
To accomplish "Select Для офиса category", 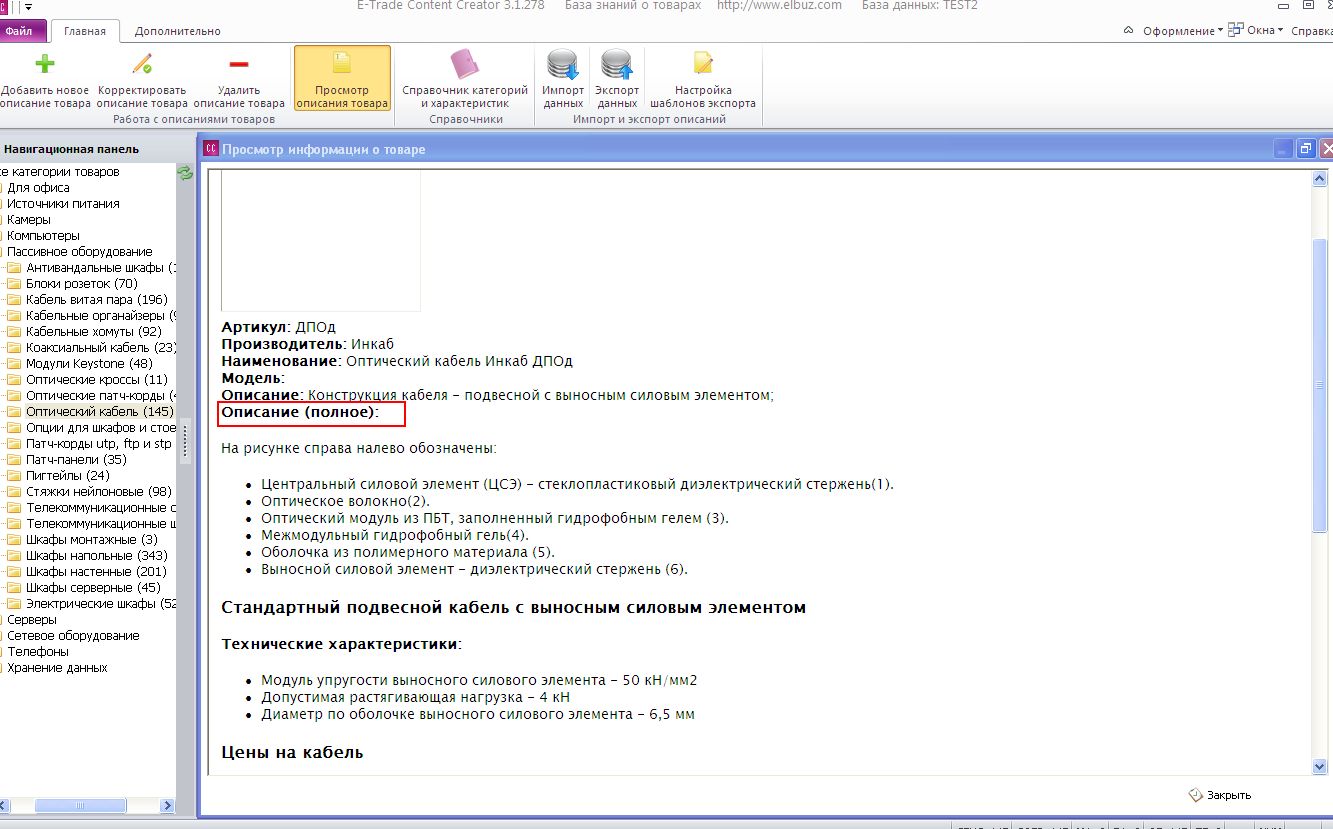I will tap(38, 188).
